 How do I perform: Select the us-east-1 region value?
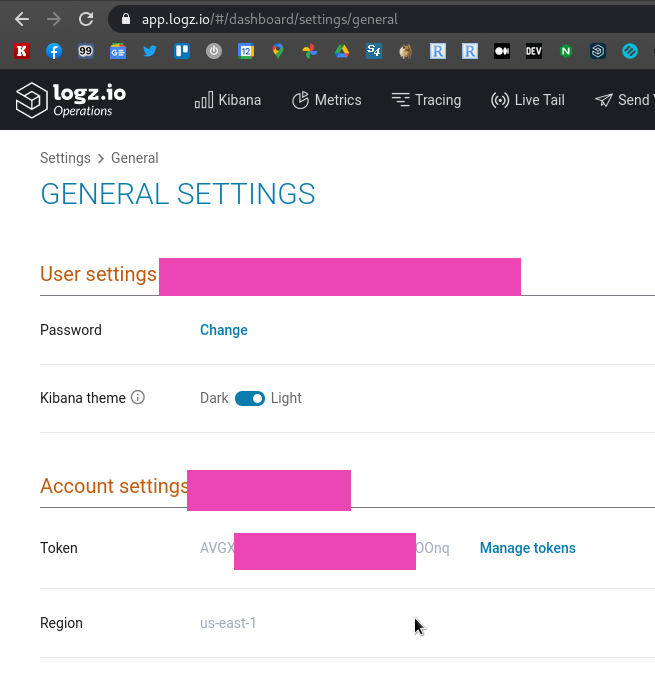click(228, 623)
